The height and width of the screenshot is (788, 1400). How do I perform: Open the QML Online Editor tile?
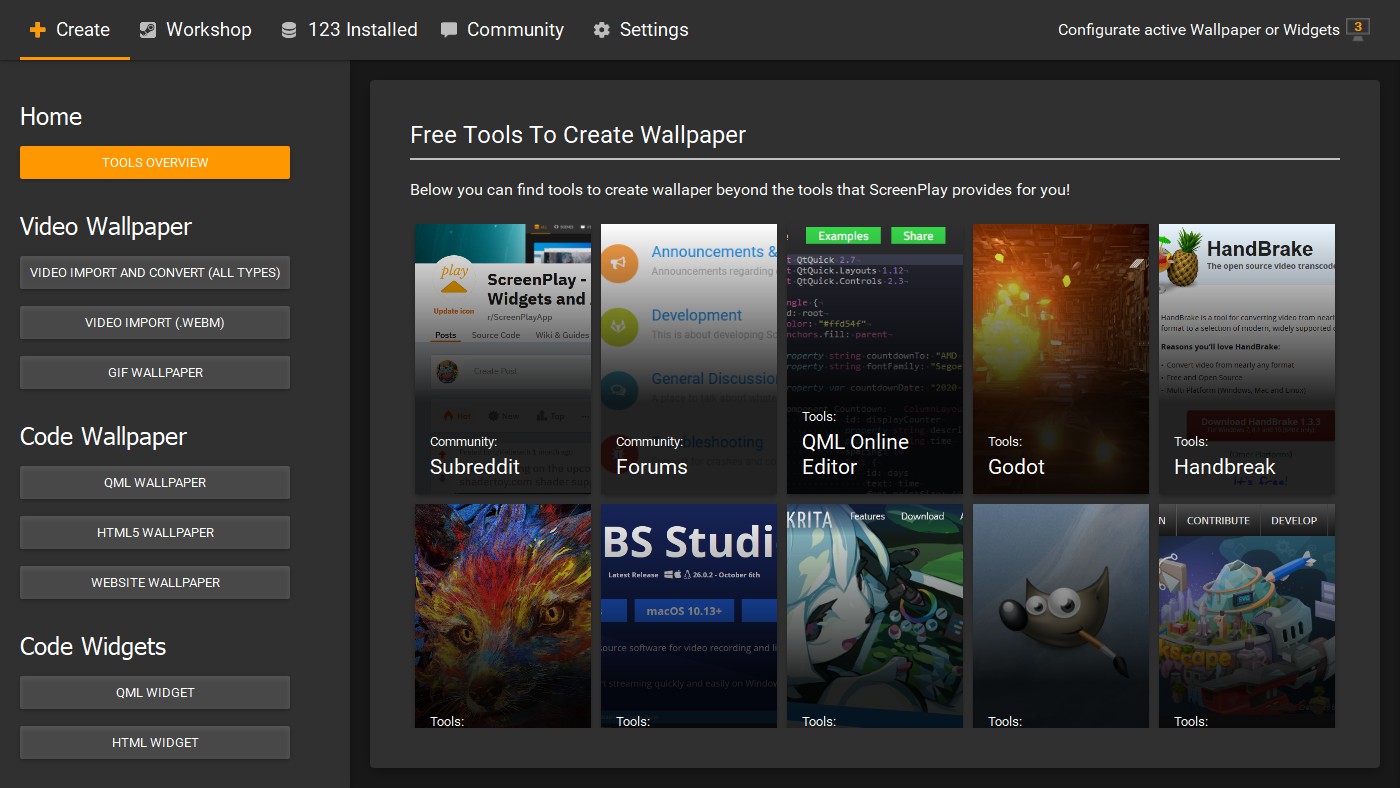(875, 359)
